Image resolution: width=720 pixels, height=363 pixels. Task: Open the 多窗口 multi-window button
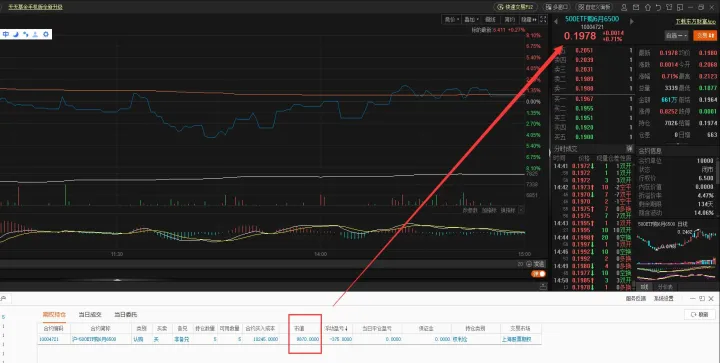coord(556,7)
